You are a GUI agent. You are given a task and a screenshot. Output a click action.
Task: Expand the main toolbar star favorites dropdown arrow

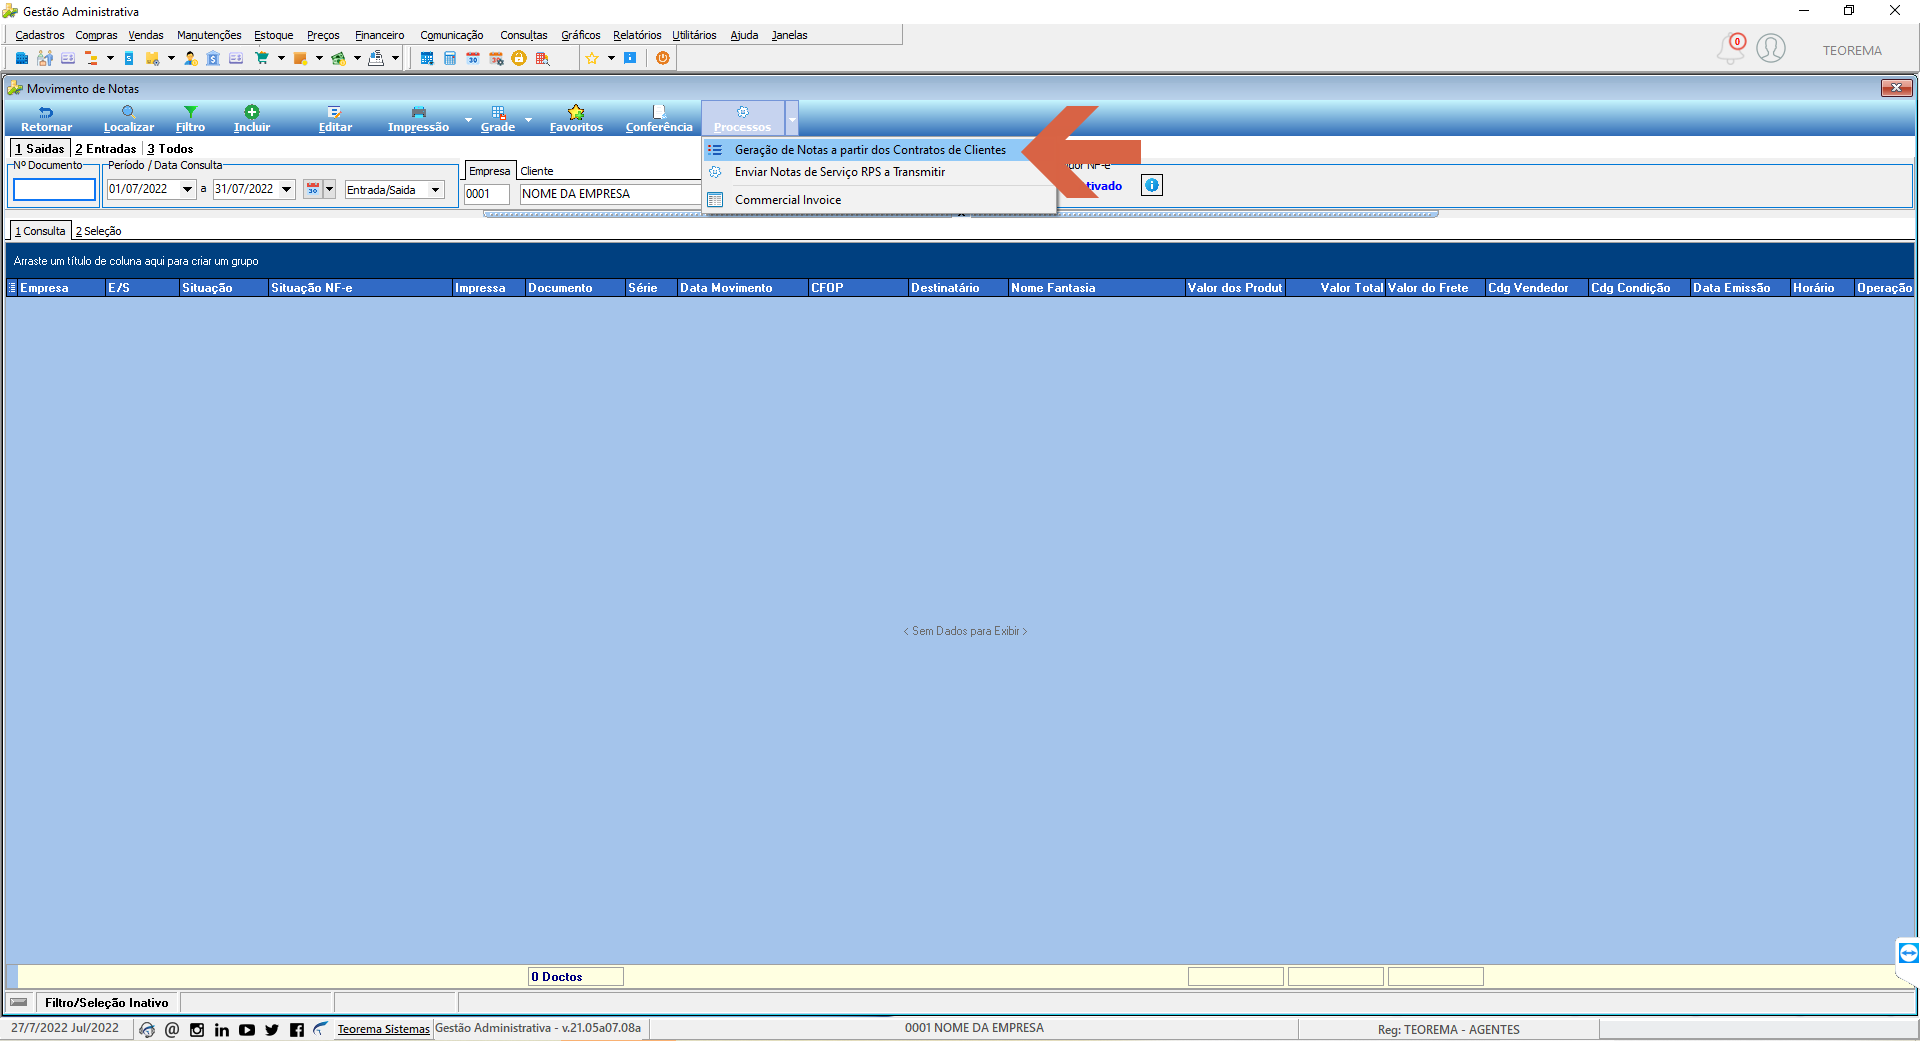pyautogui.click(x=611, y=58)
